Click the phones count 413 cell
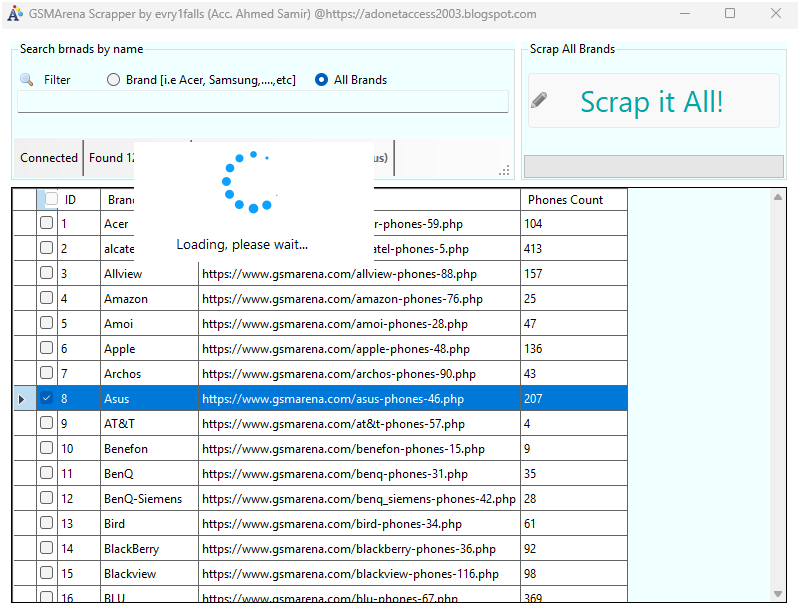This screenshot has width=800, height=614. pyautogui.click(x=573, y=249)
